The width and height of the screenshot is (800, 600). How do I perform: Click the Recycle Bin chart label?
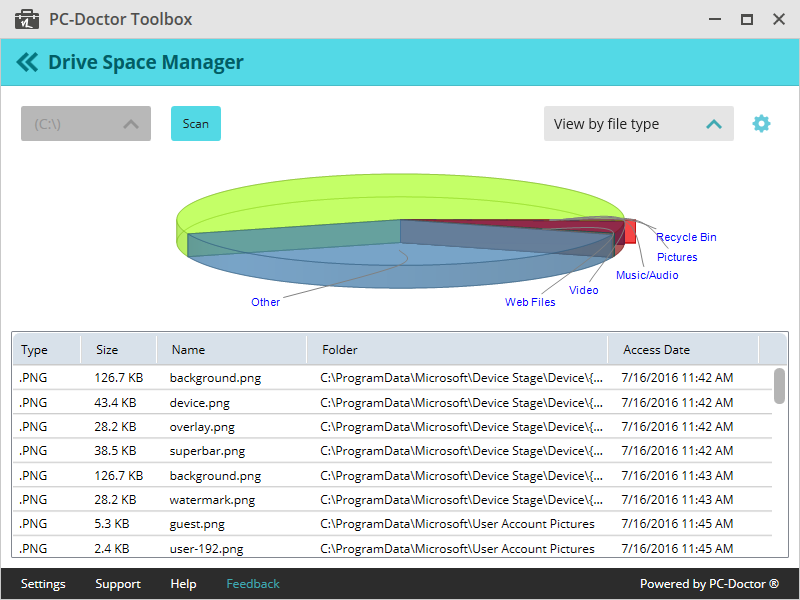[686, 237]
